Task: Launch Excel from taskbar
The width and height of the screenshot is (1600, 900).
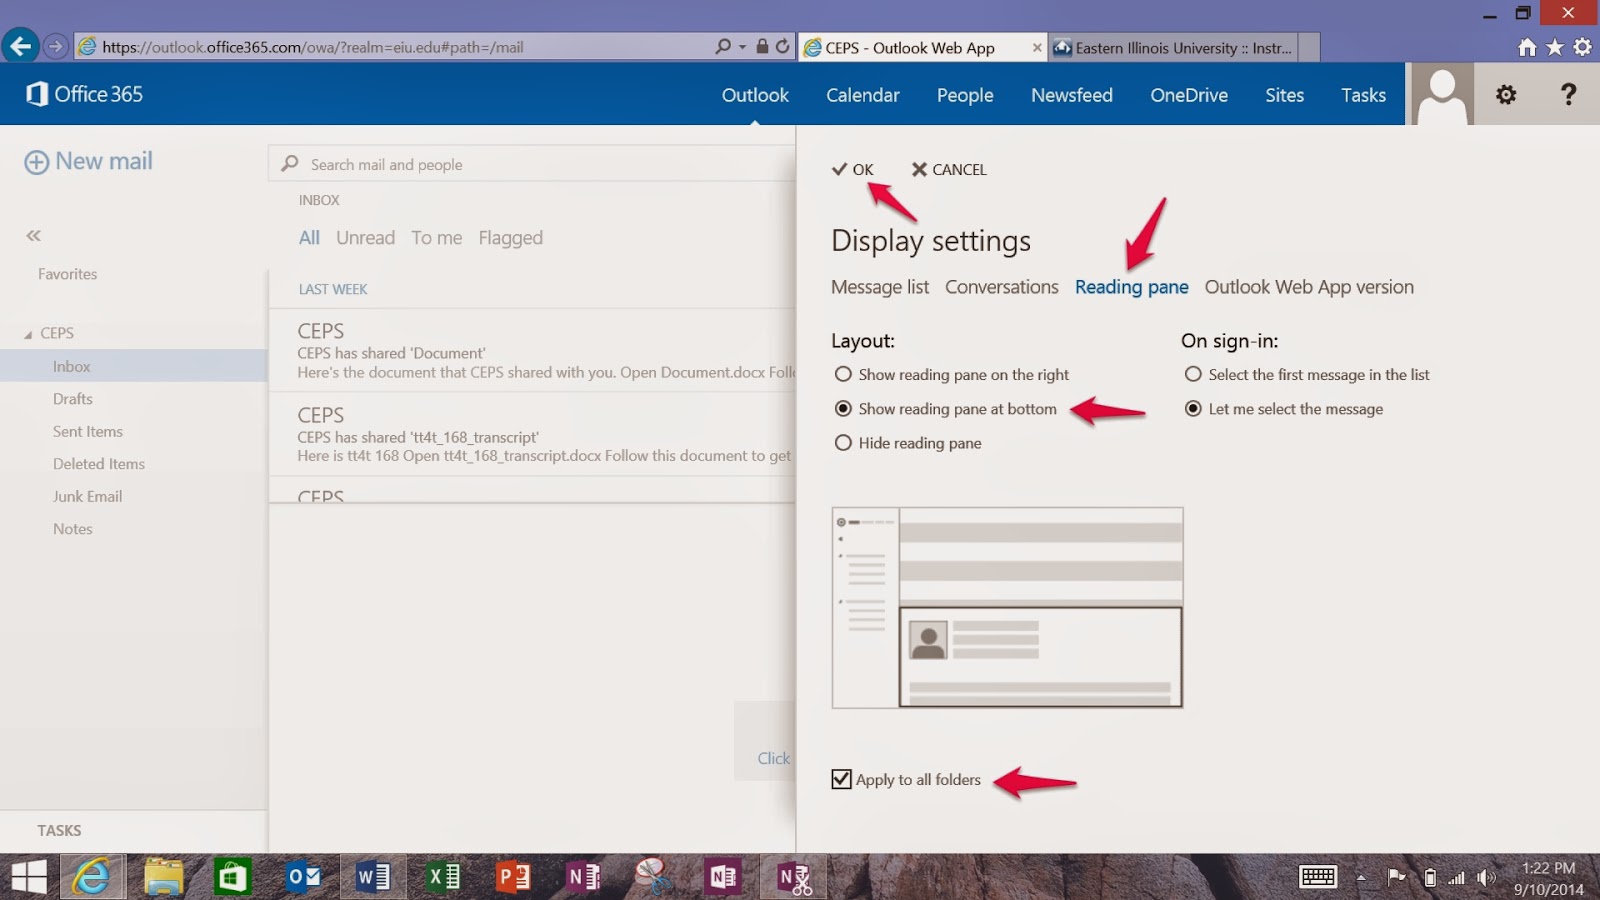Action: [x=443, y=877]
